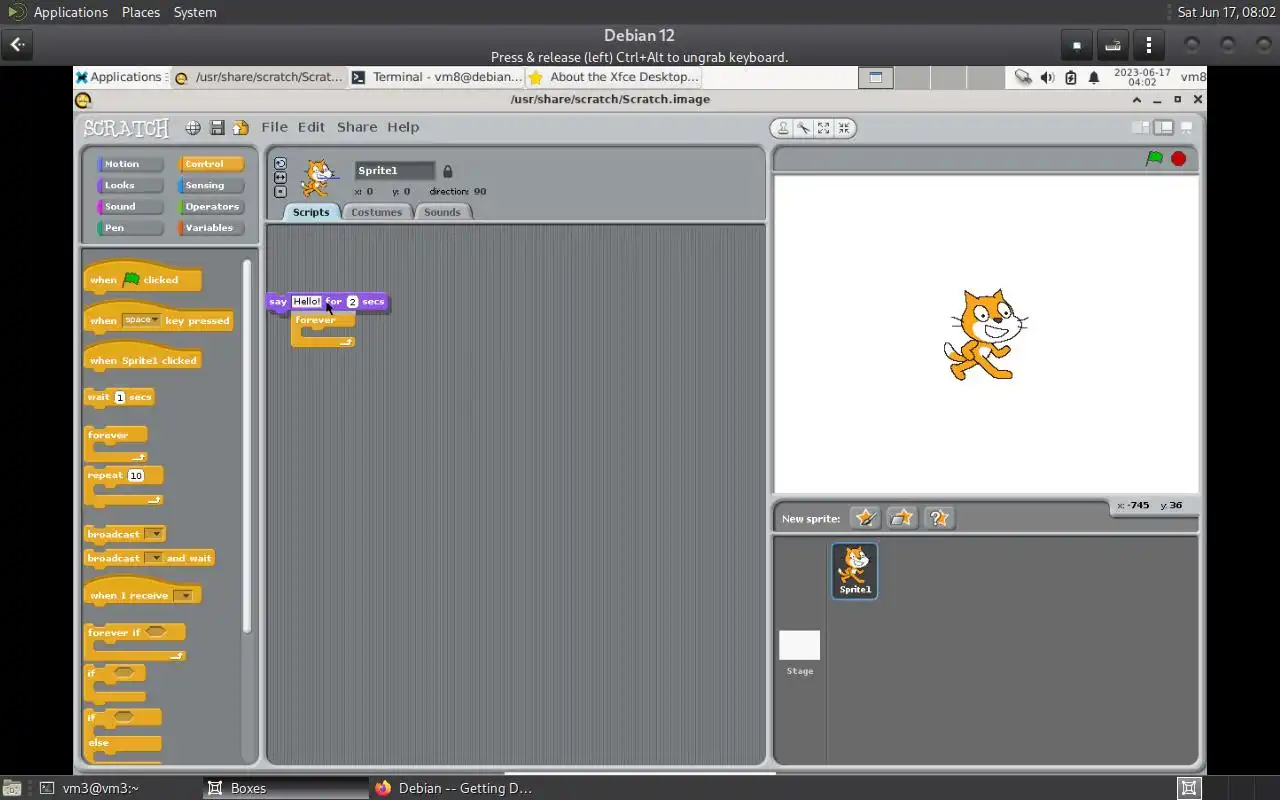1280x800 pixels.
Task: Get a surprise sprite
Action: click(938, 518)
